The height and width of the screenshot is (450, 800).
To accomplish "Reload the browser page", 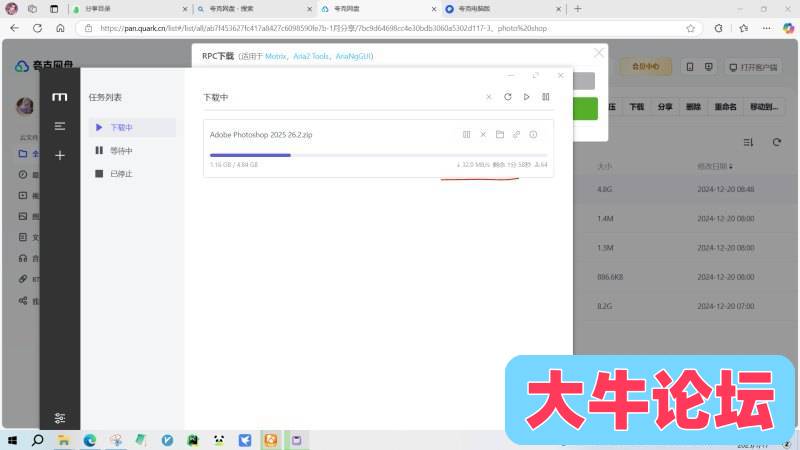I will 37,28.
